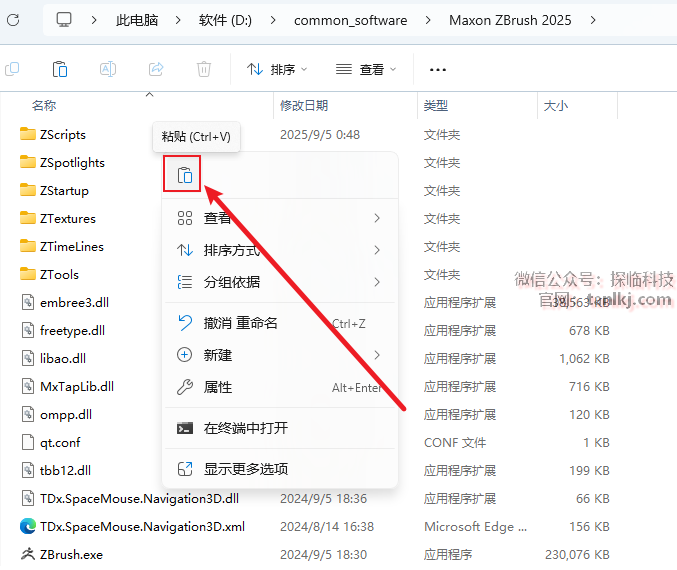
Task: Select the MxTapLib.dll file icon
Action: click(28, 386)
